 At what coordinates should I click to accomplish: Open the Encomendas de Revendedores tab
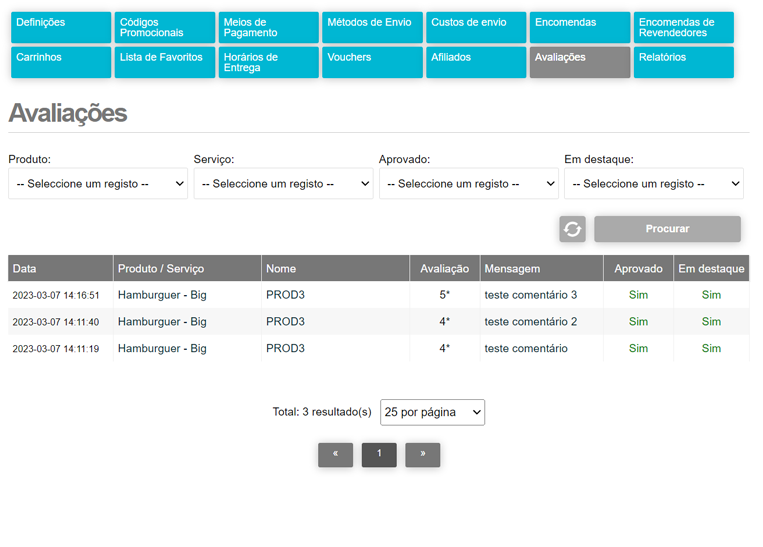click(x=684, y=27)
